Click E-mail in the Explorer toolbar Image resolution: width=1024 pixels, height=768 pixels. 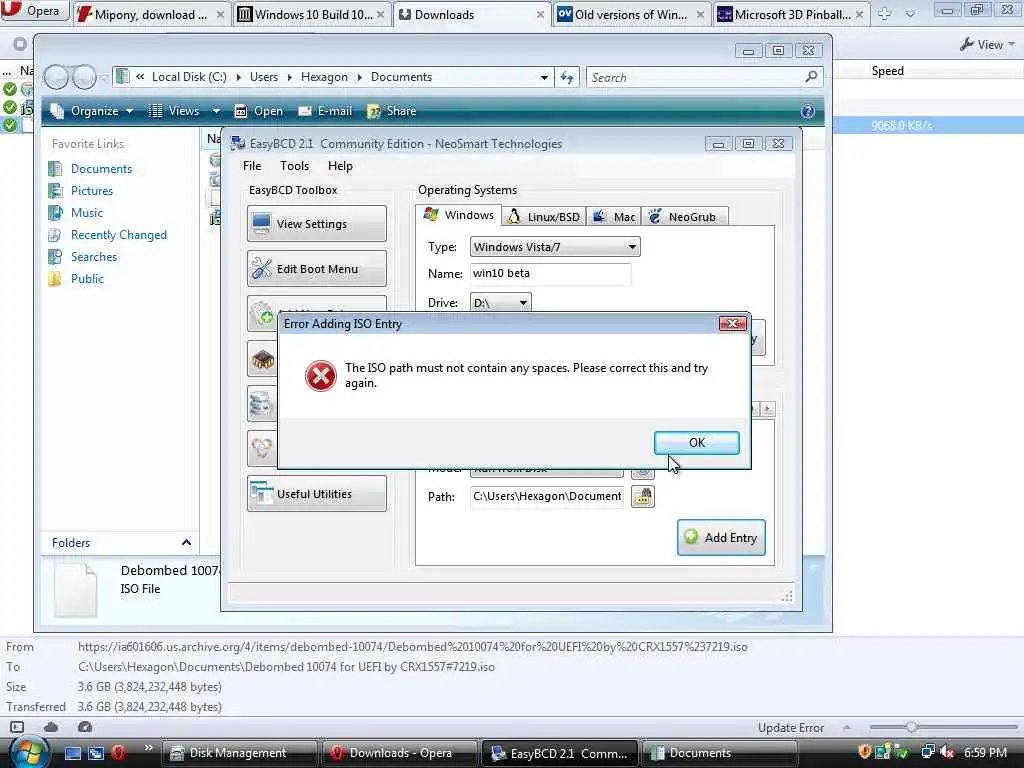click(325, 111)
